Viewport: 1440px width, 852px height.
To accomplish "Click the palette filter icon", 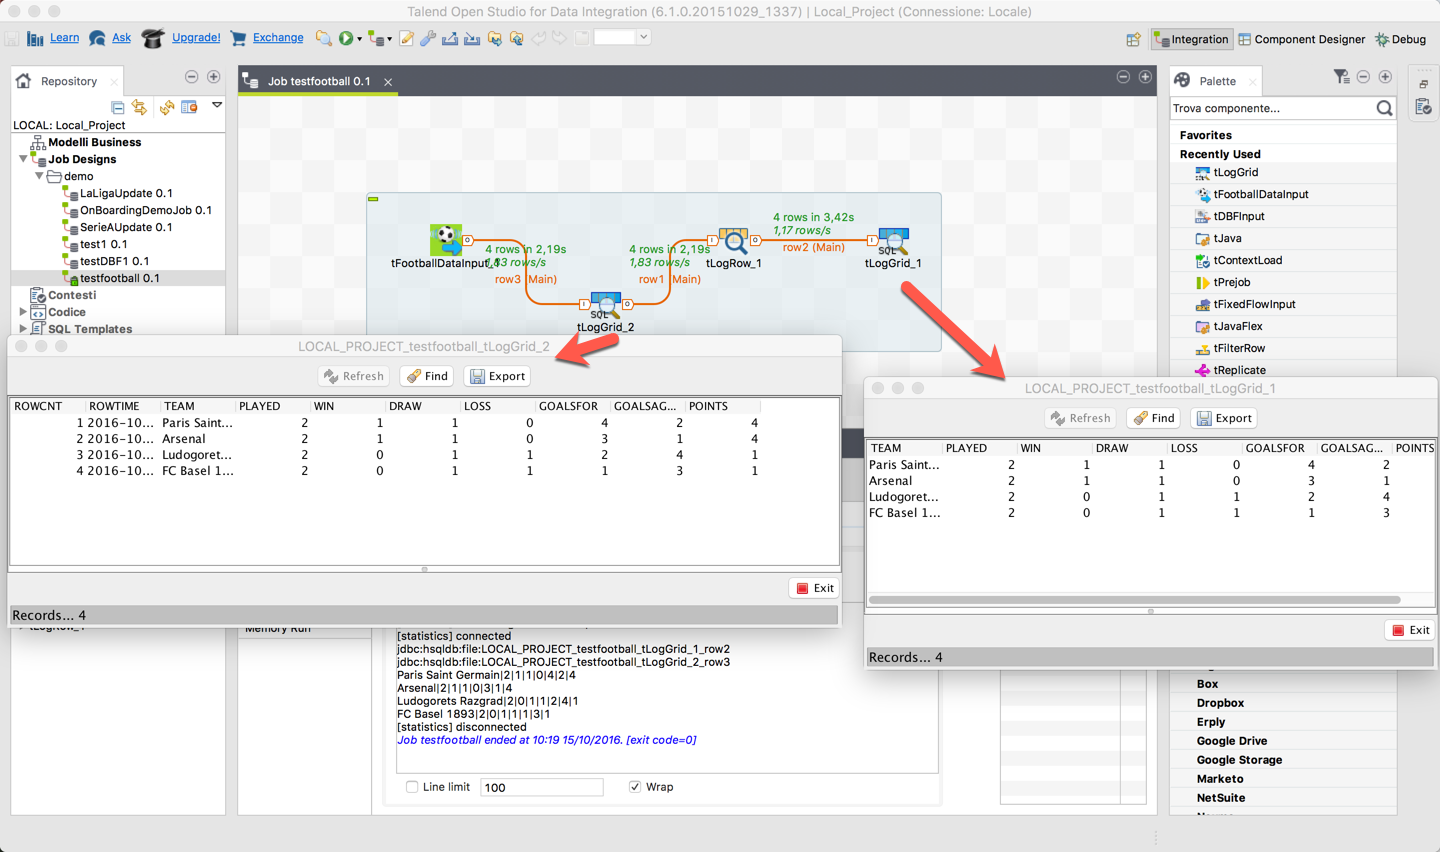I will click(x=1341, y=77).
